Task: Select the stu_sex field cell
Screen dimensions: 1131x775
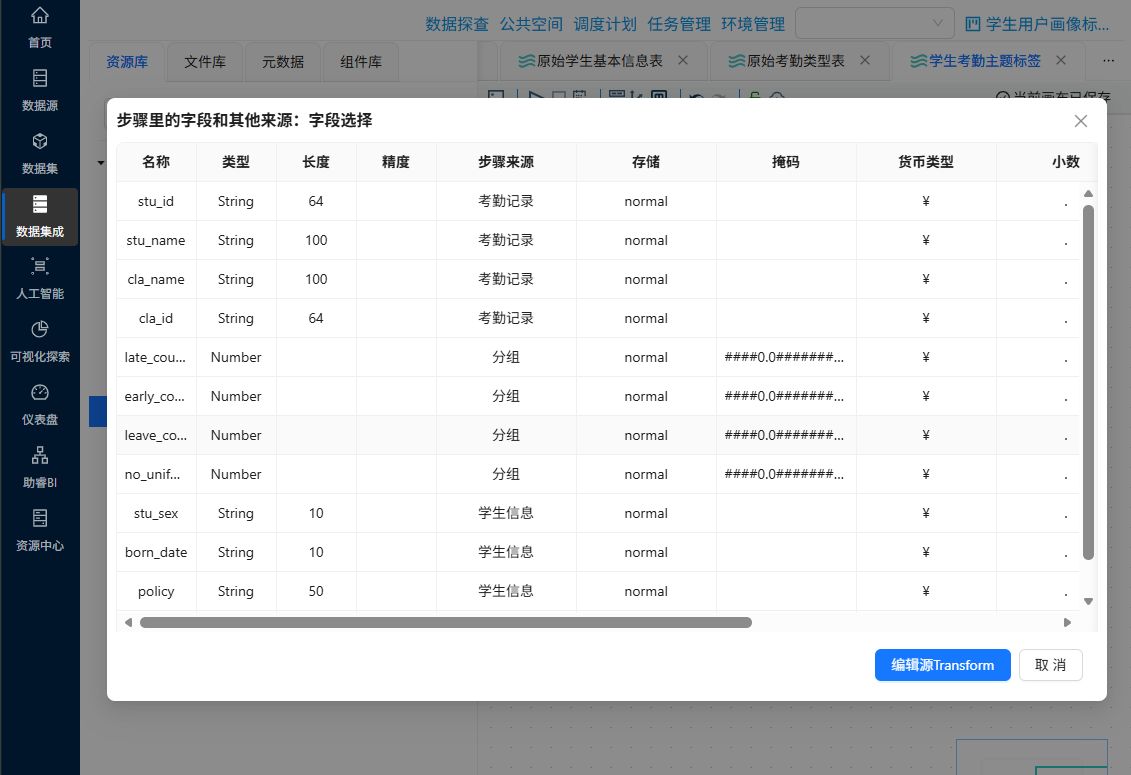Action: coord(156,513)
